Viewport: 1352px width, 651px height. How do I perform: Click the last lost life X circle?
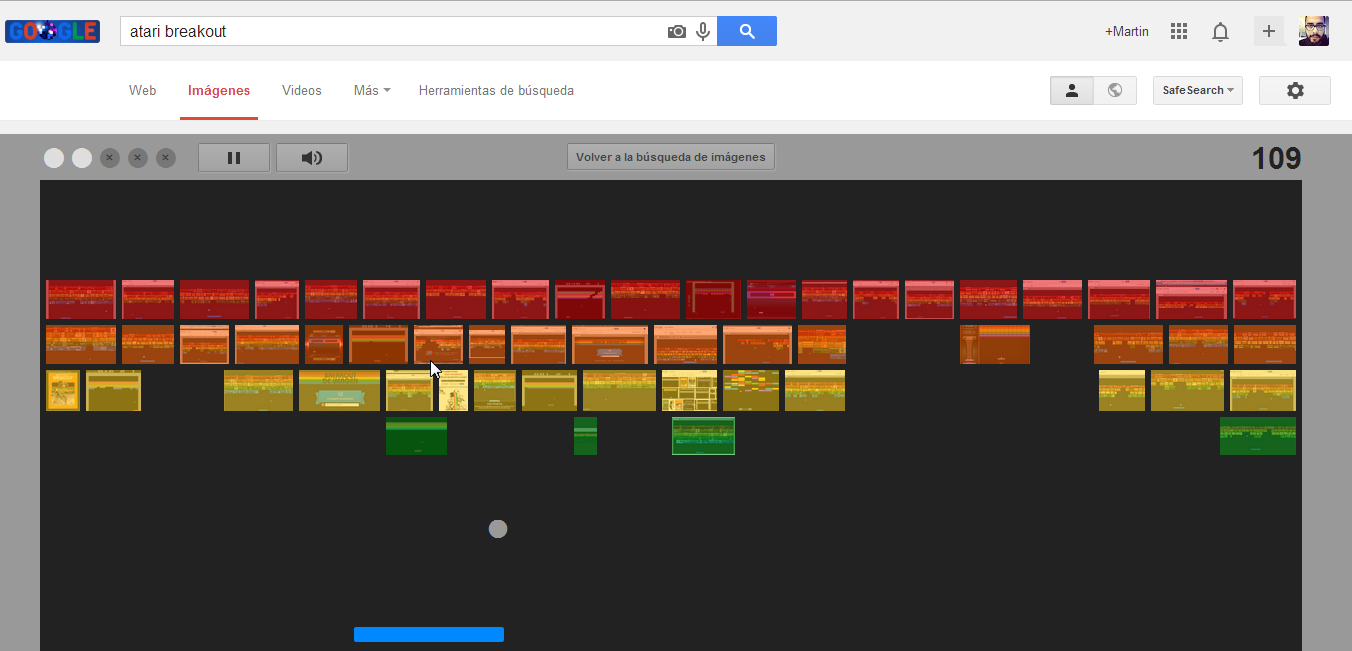pos(166,158)
